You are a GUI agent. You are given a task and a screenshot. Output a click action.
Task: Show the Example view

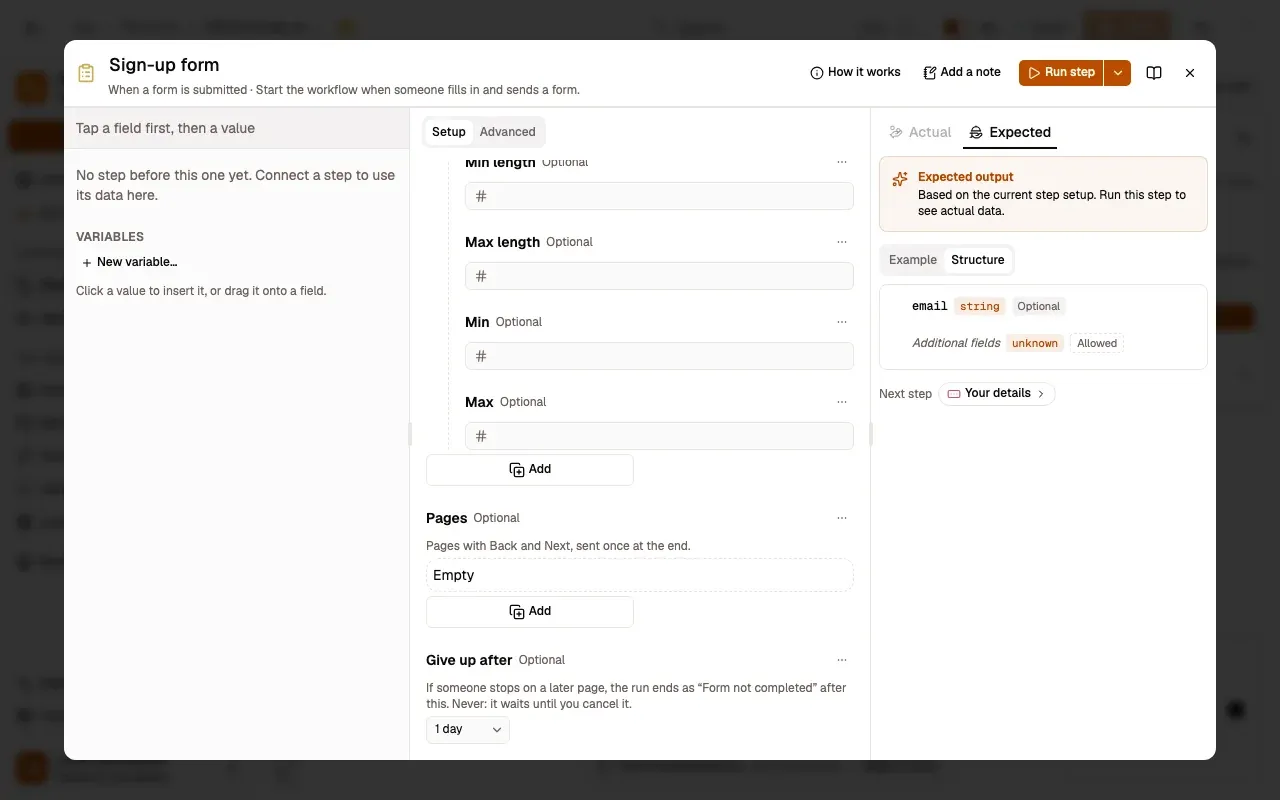[x=913, y=260]
